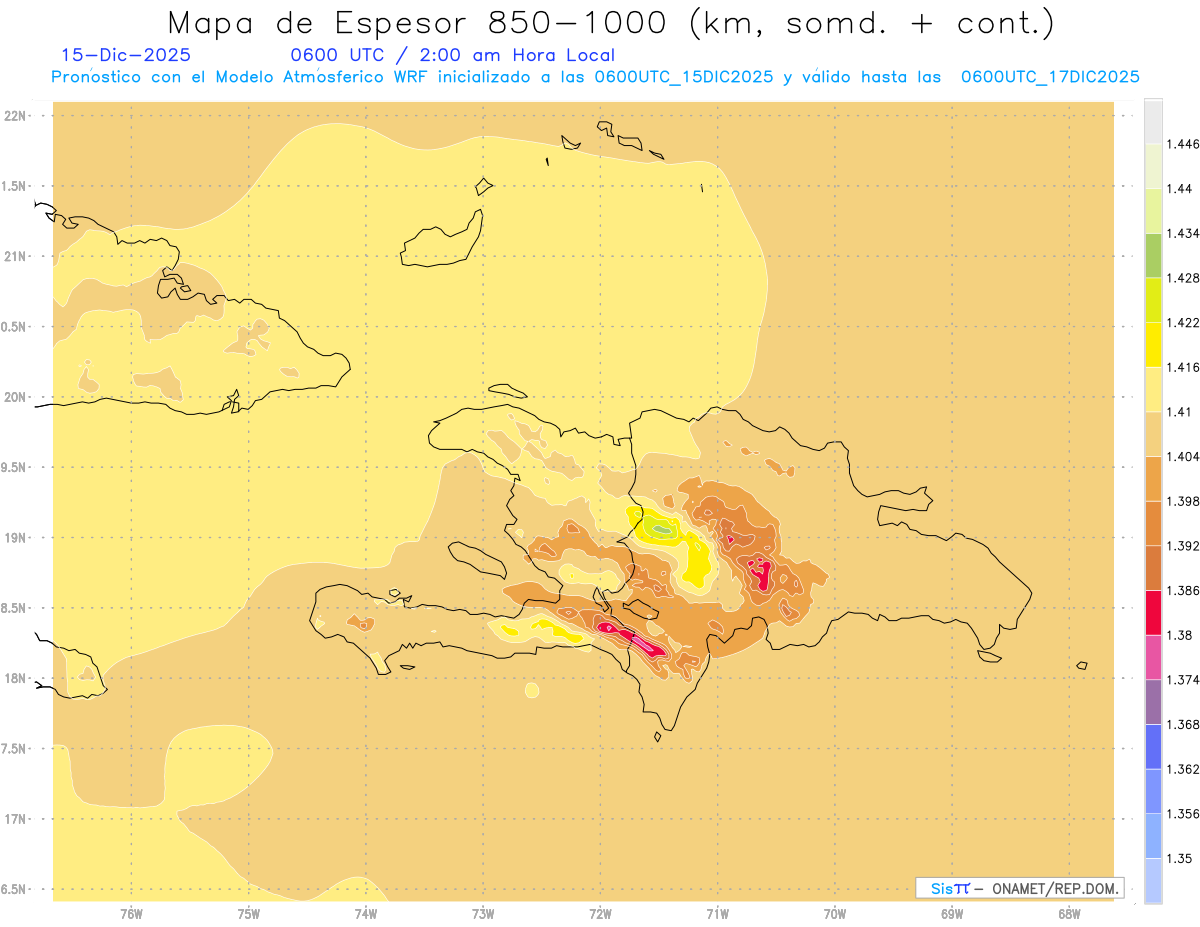Click the tan swatch between 1.404 and 1.41
The image size is (1200, 927).
(x=1153, y=434)
